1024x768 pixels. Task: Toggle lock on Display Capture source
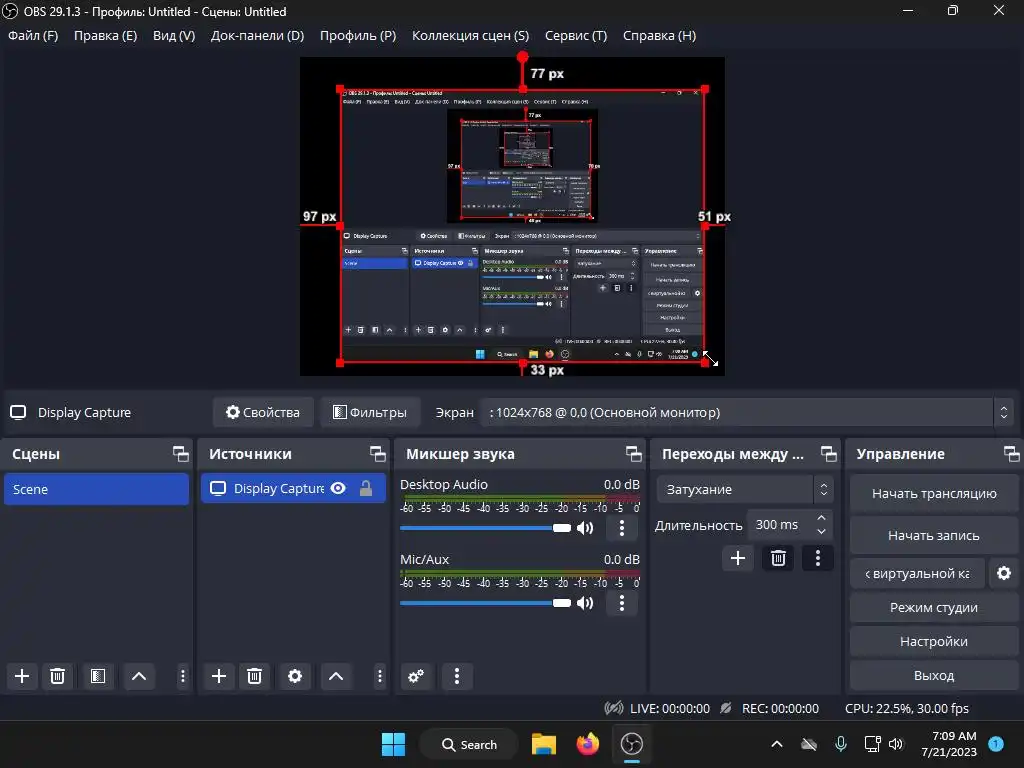[x=366, y=488]
